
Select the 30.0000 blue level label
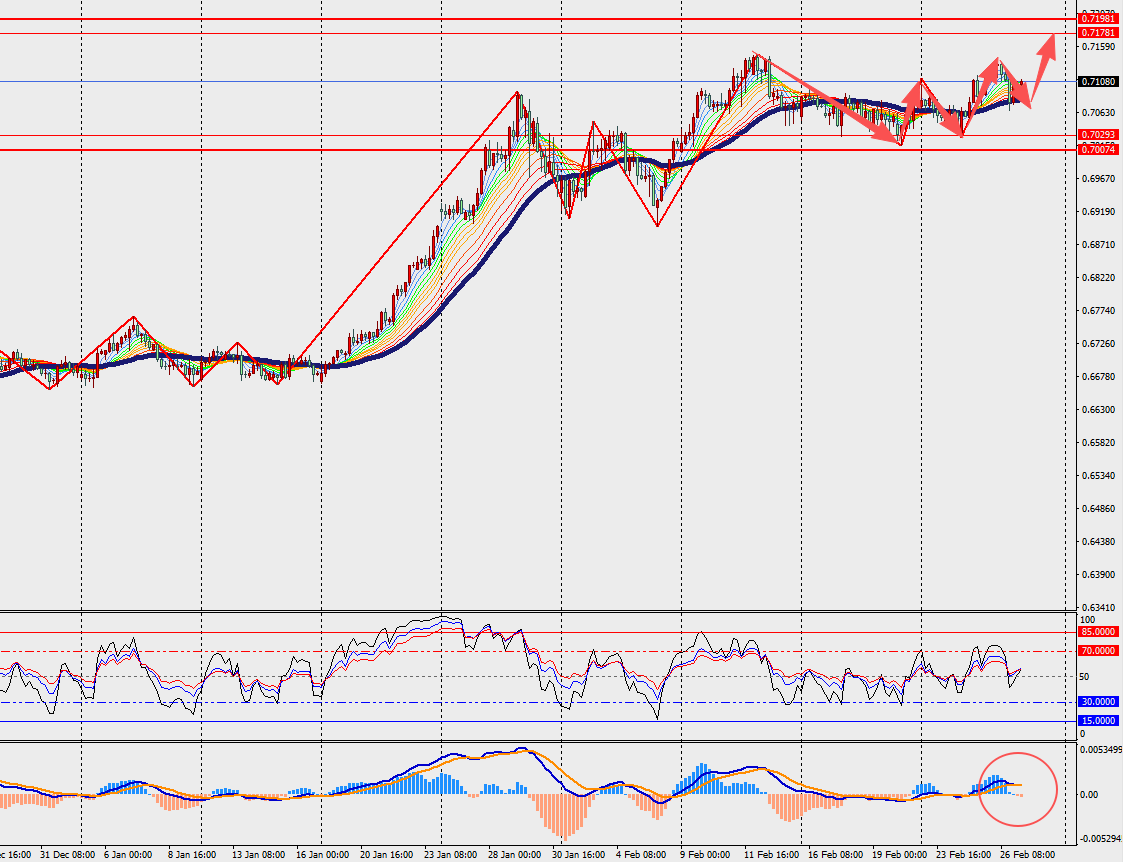(x=1098, y=702)
